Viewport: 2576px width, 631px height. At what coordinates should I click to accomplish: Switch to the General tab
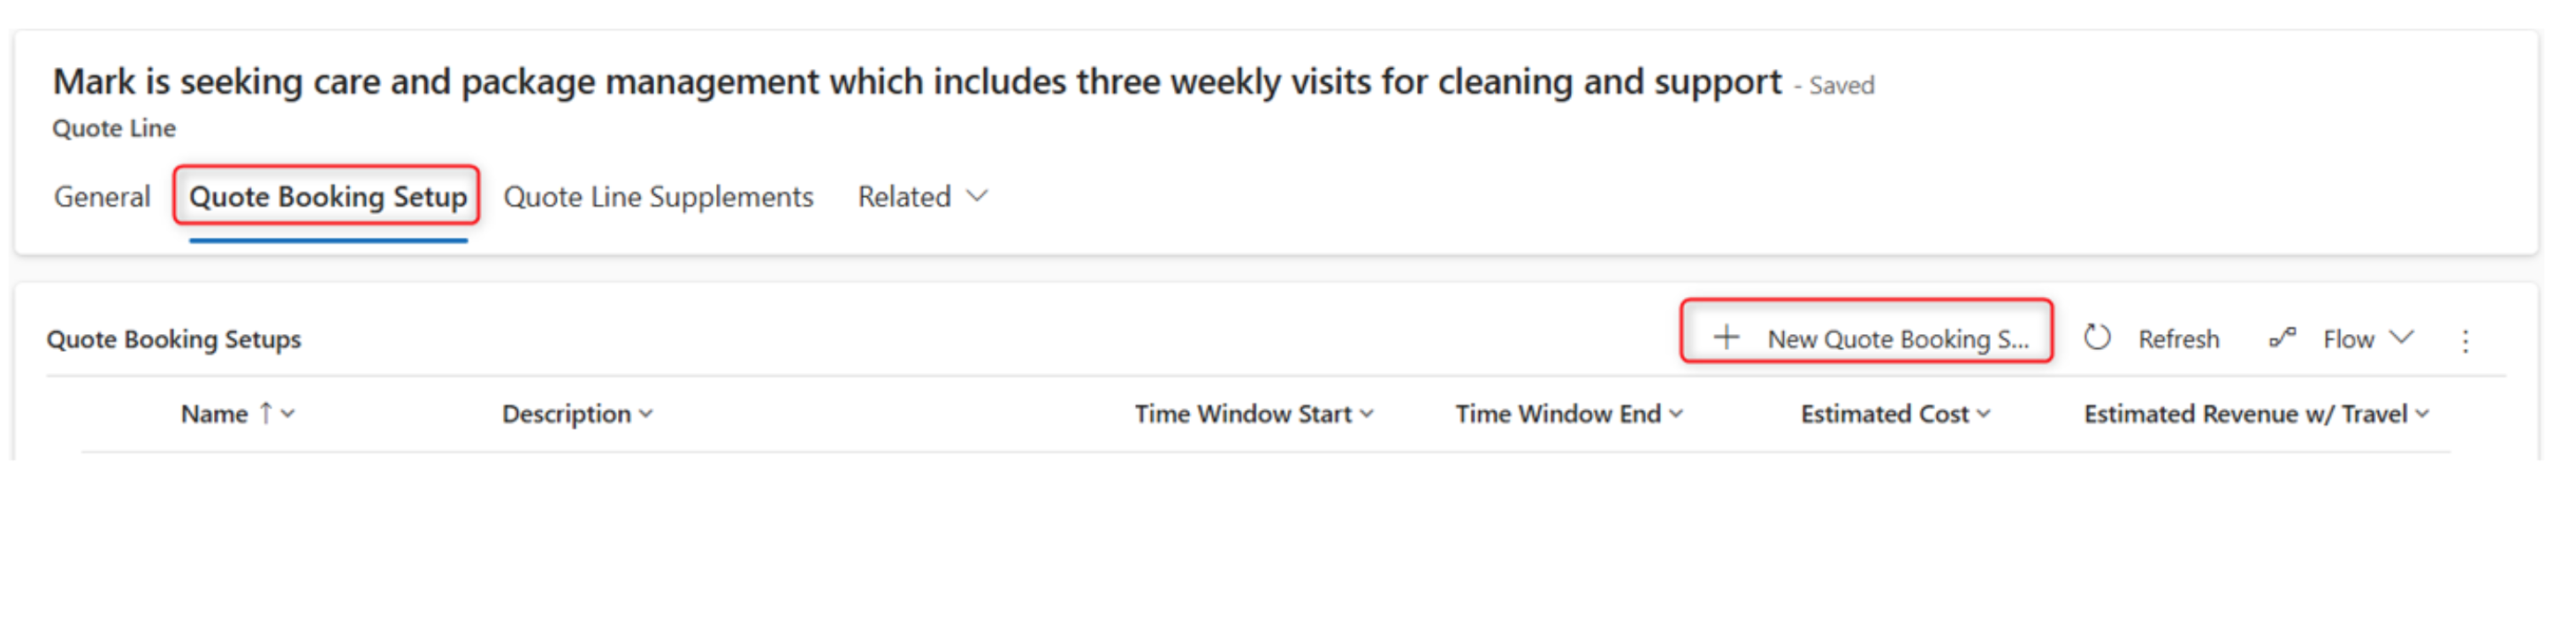tap(102, 197)
